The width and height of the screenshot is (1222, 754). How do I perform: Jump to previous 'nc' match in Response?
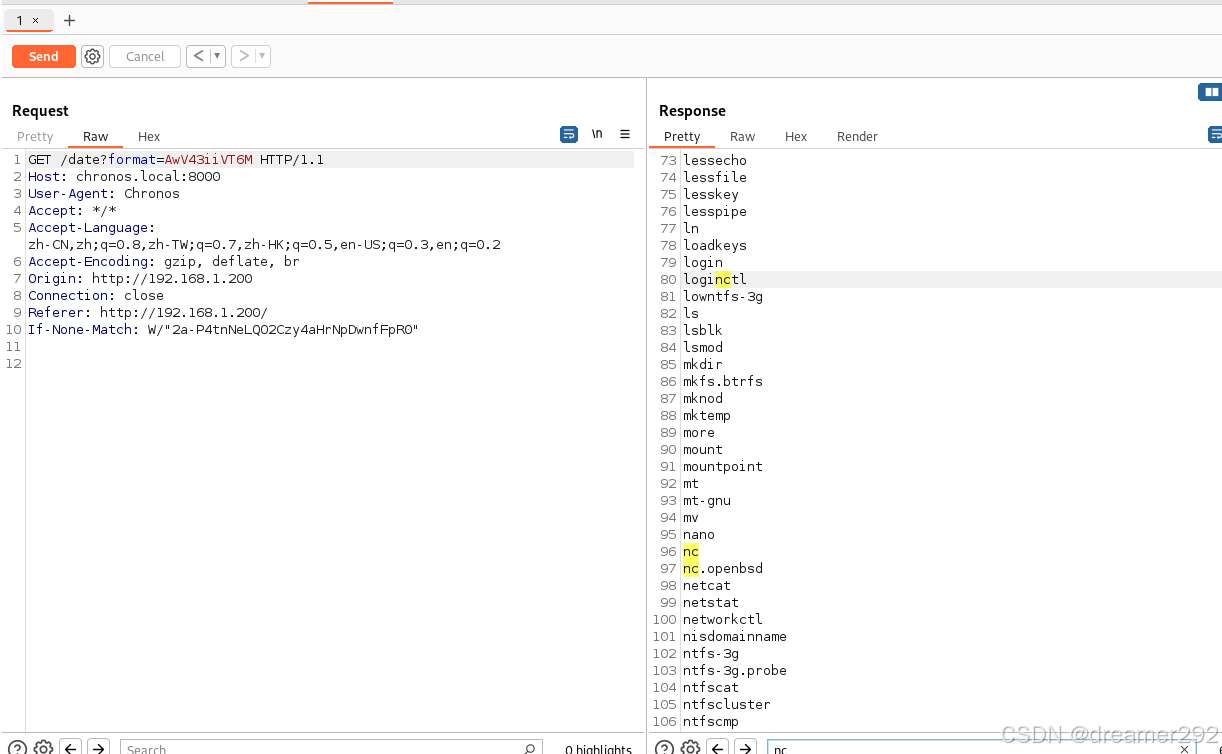point(718,748)
